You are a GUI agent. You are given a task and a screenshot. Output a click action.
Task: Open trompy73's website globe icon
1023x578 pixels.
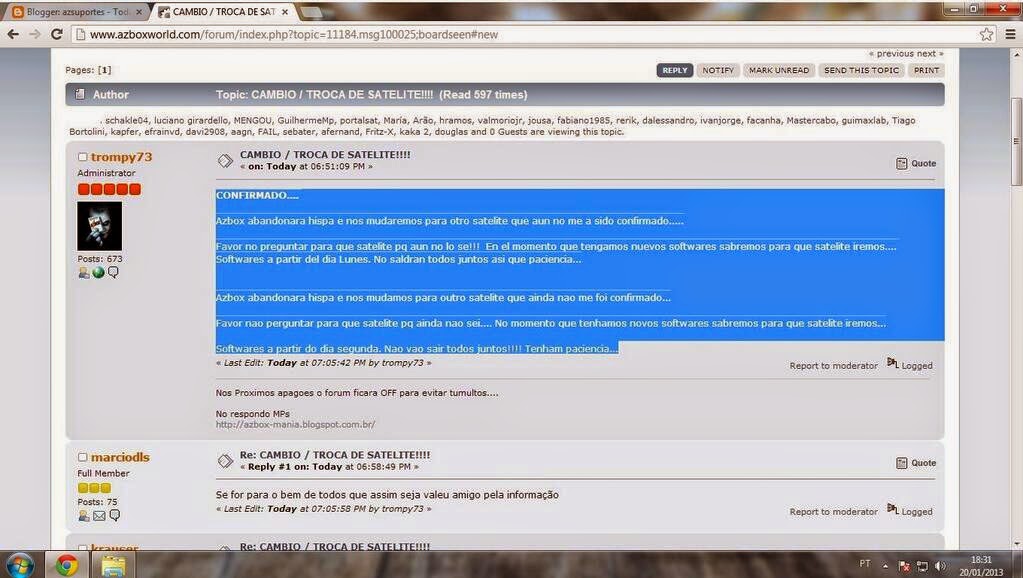pyautogui.click(x=99, y=273)
